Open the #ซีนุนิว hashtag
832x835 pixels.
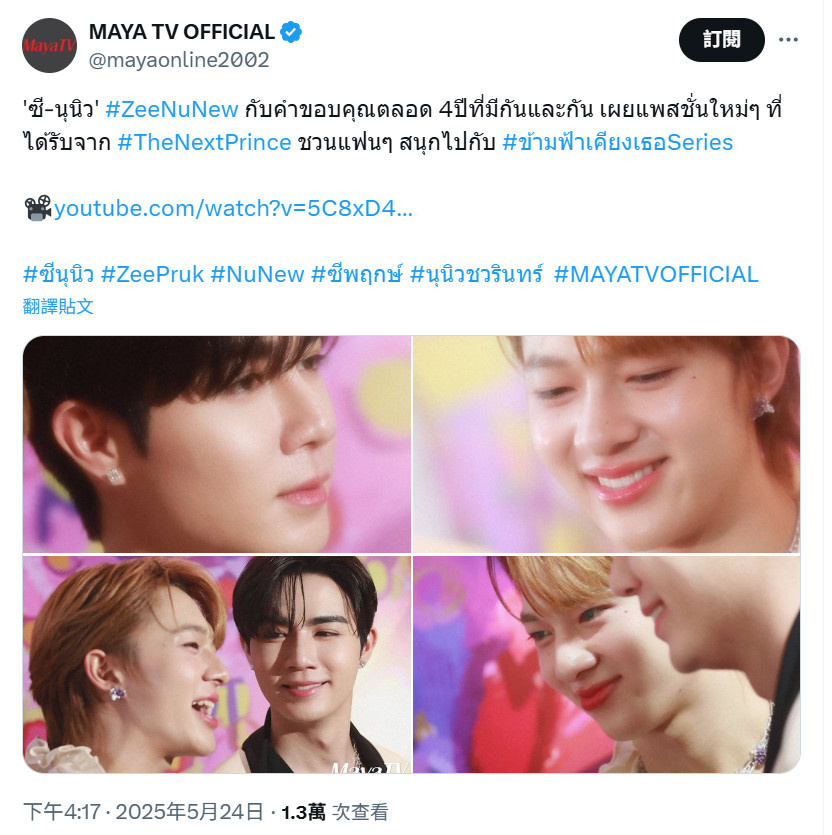pos(59,275)
